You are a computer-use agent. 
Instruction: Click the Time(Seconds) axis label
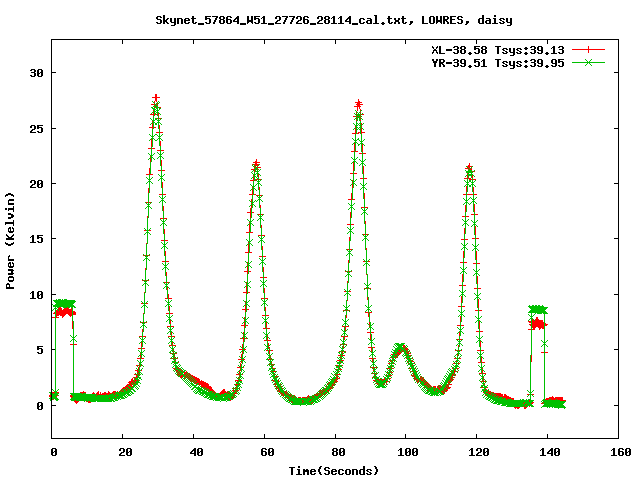coord(334,471)
